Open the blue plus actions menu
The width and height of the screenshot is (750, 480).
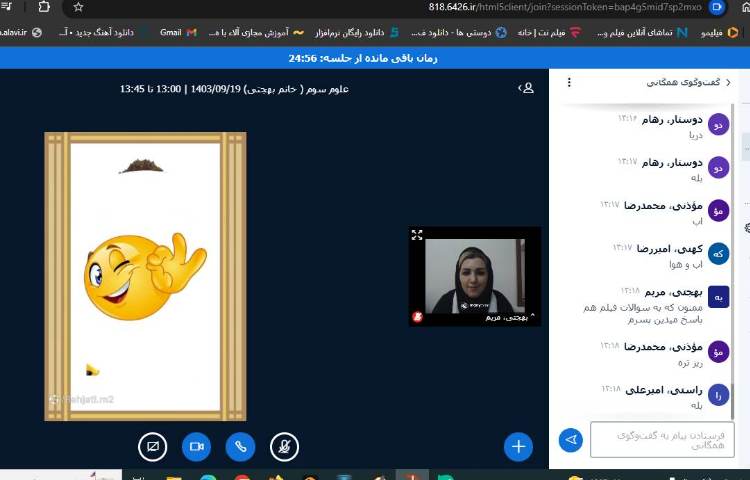click(x=518, y=446)
